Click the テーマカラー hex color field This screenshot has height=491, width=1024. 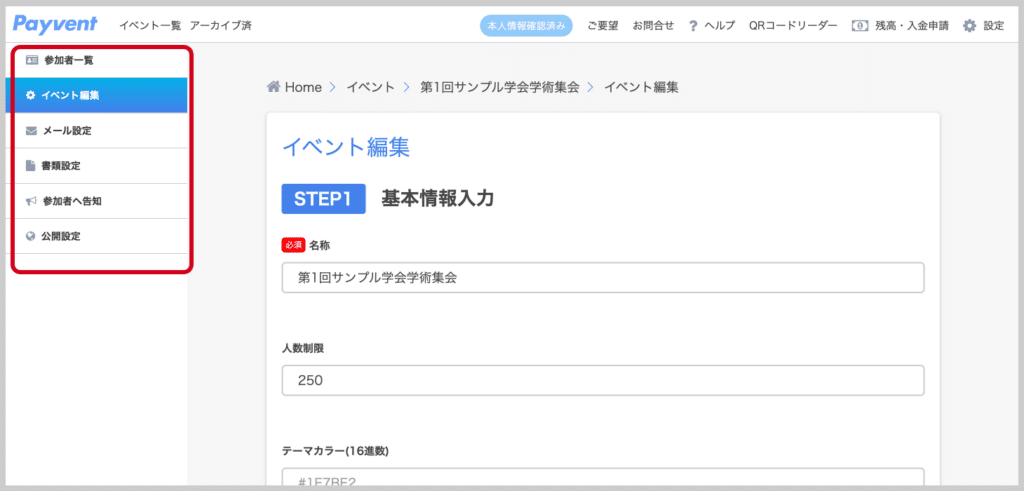(x=603, y=478)
